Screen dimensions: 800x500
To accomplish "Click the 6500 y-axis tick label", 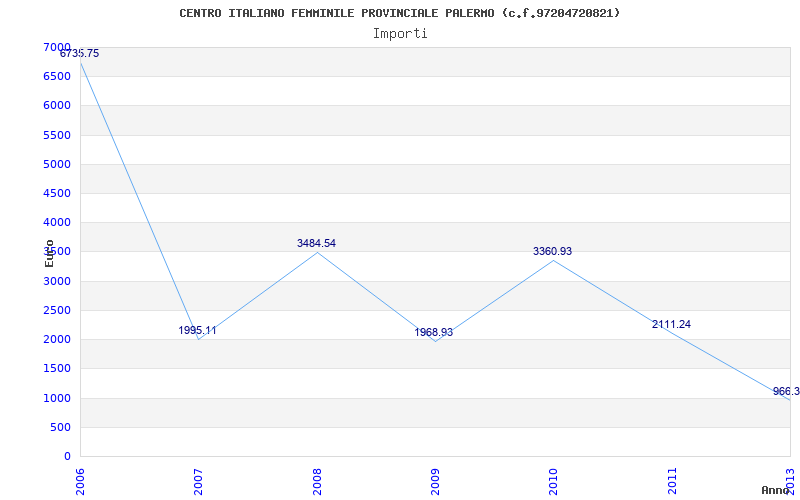I will [x=57, y=77].
